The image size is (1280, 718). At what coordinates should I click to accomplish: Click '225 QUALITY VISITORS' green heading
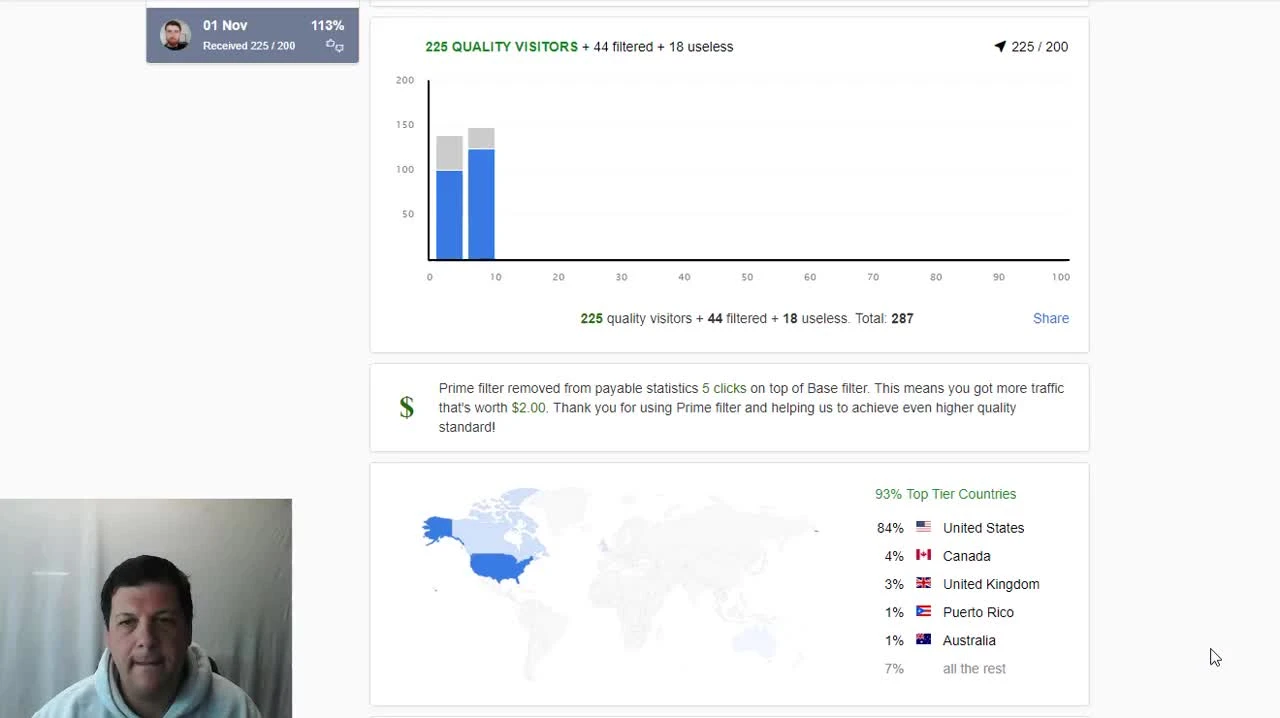[x=501, y=47]
